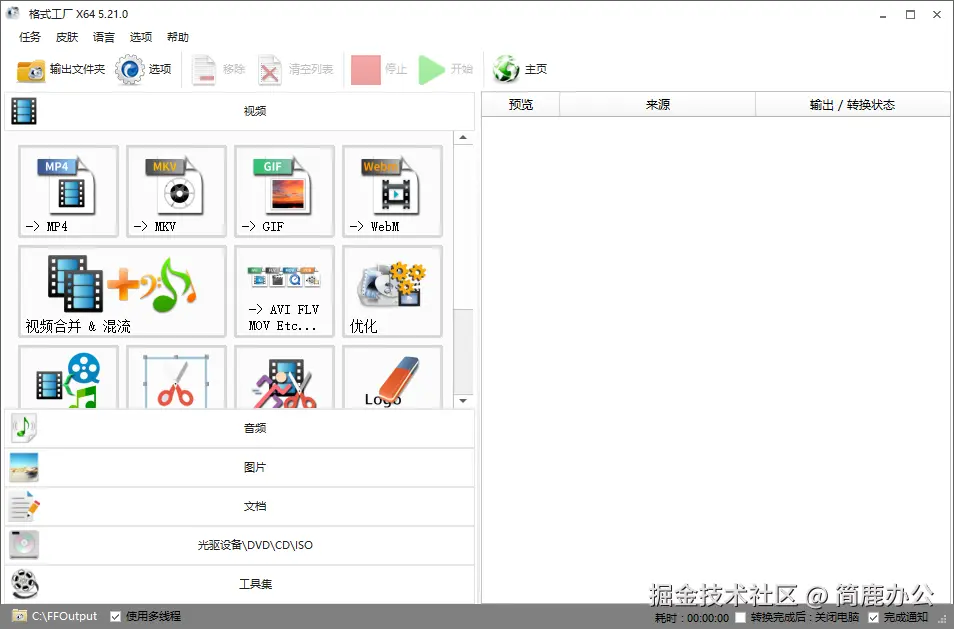Expand 光驱设备\DVD\CD\ISO category
954x629 pixels.
(240, 545)
